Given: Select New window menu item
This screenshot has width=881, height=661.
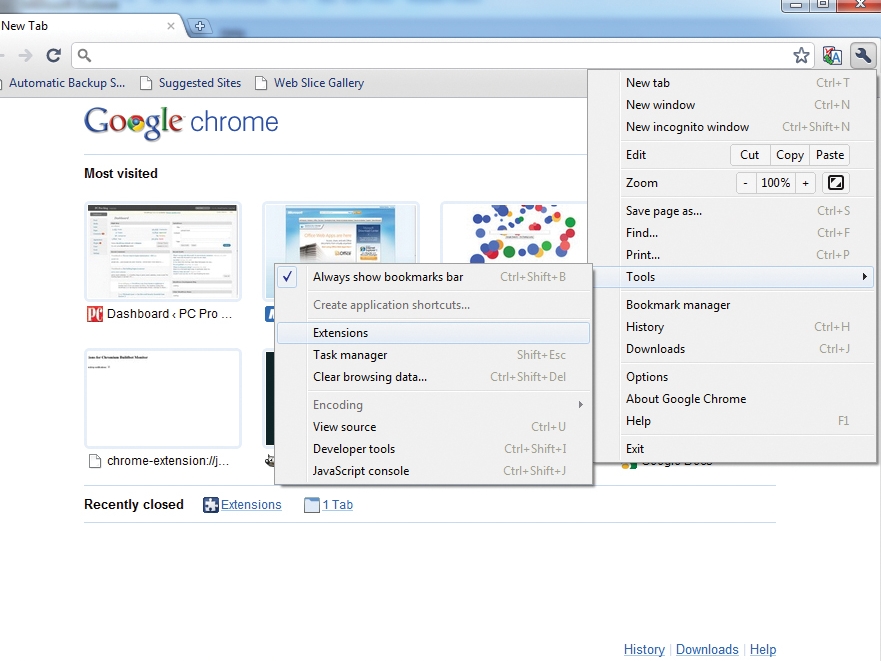Looking at the screenshot, I should 747,105.
